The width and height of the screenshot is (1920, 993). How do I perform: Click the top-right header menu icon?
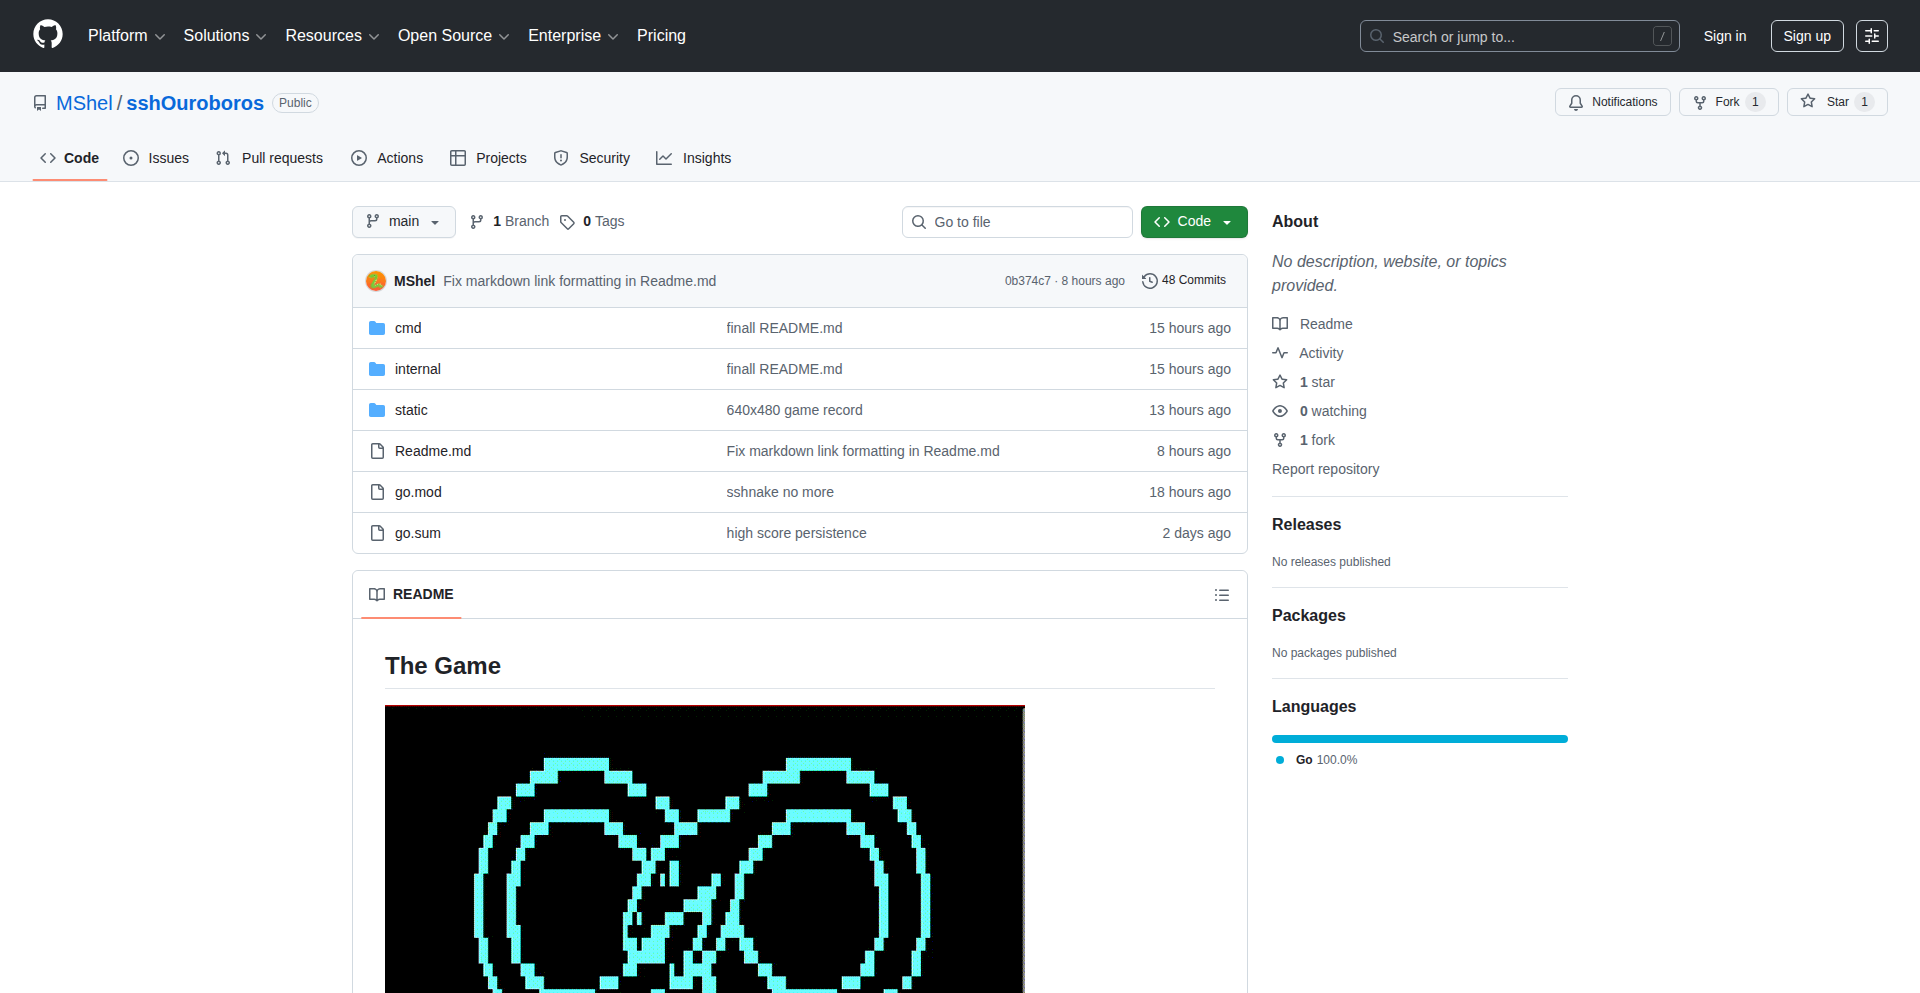1871,36
